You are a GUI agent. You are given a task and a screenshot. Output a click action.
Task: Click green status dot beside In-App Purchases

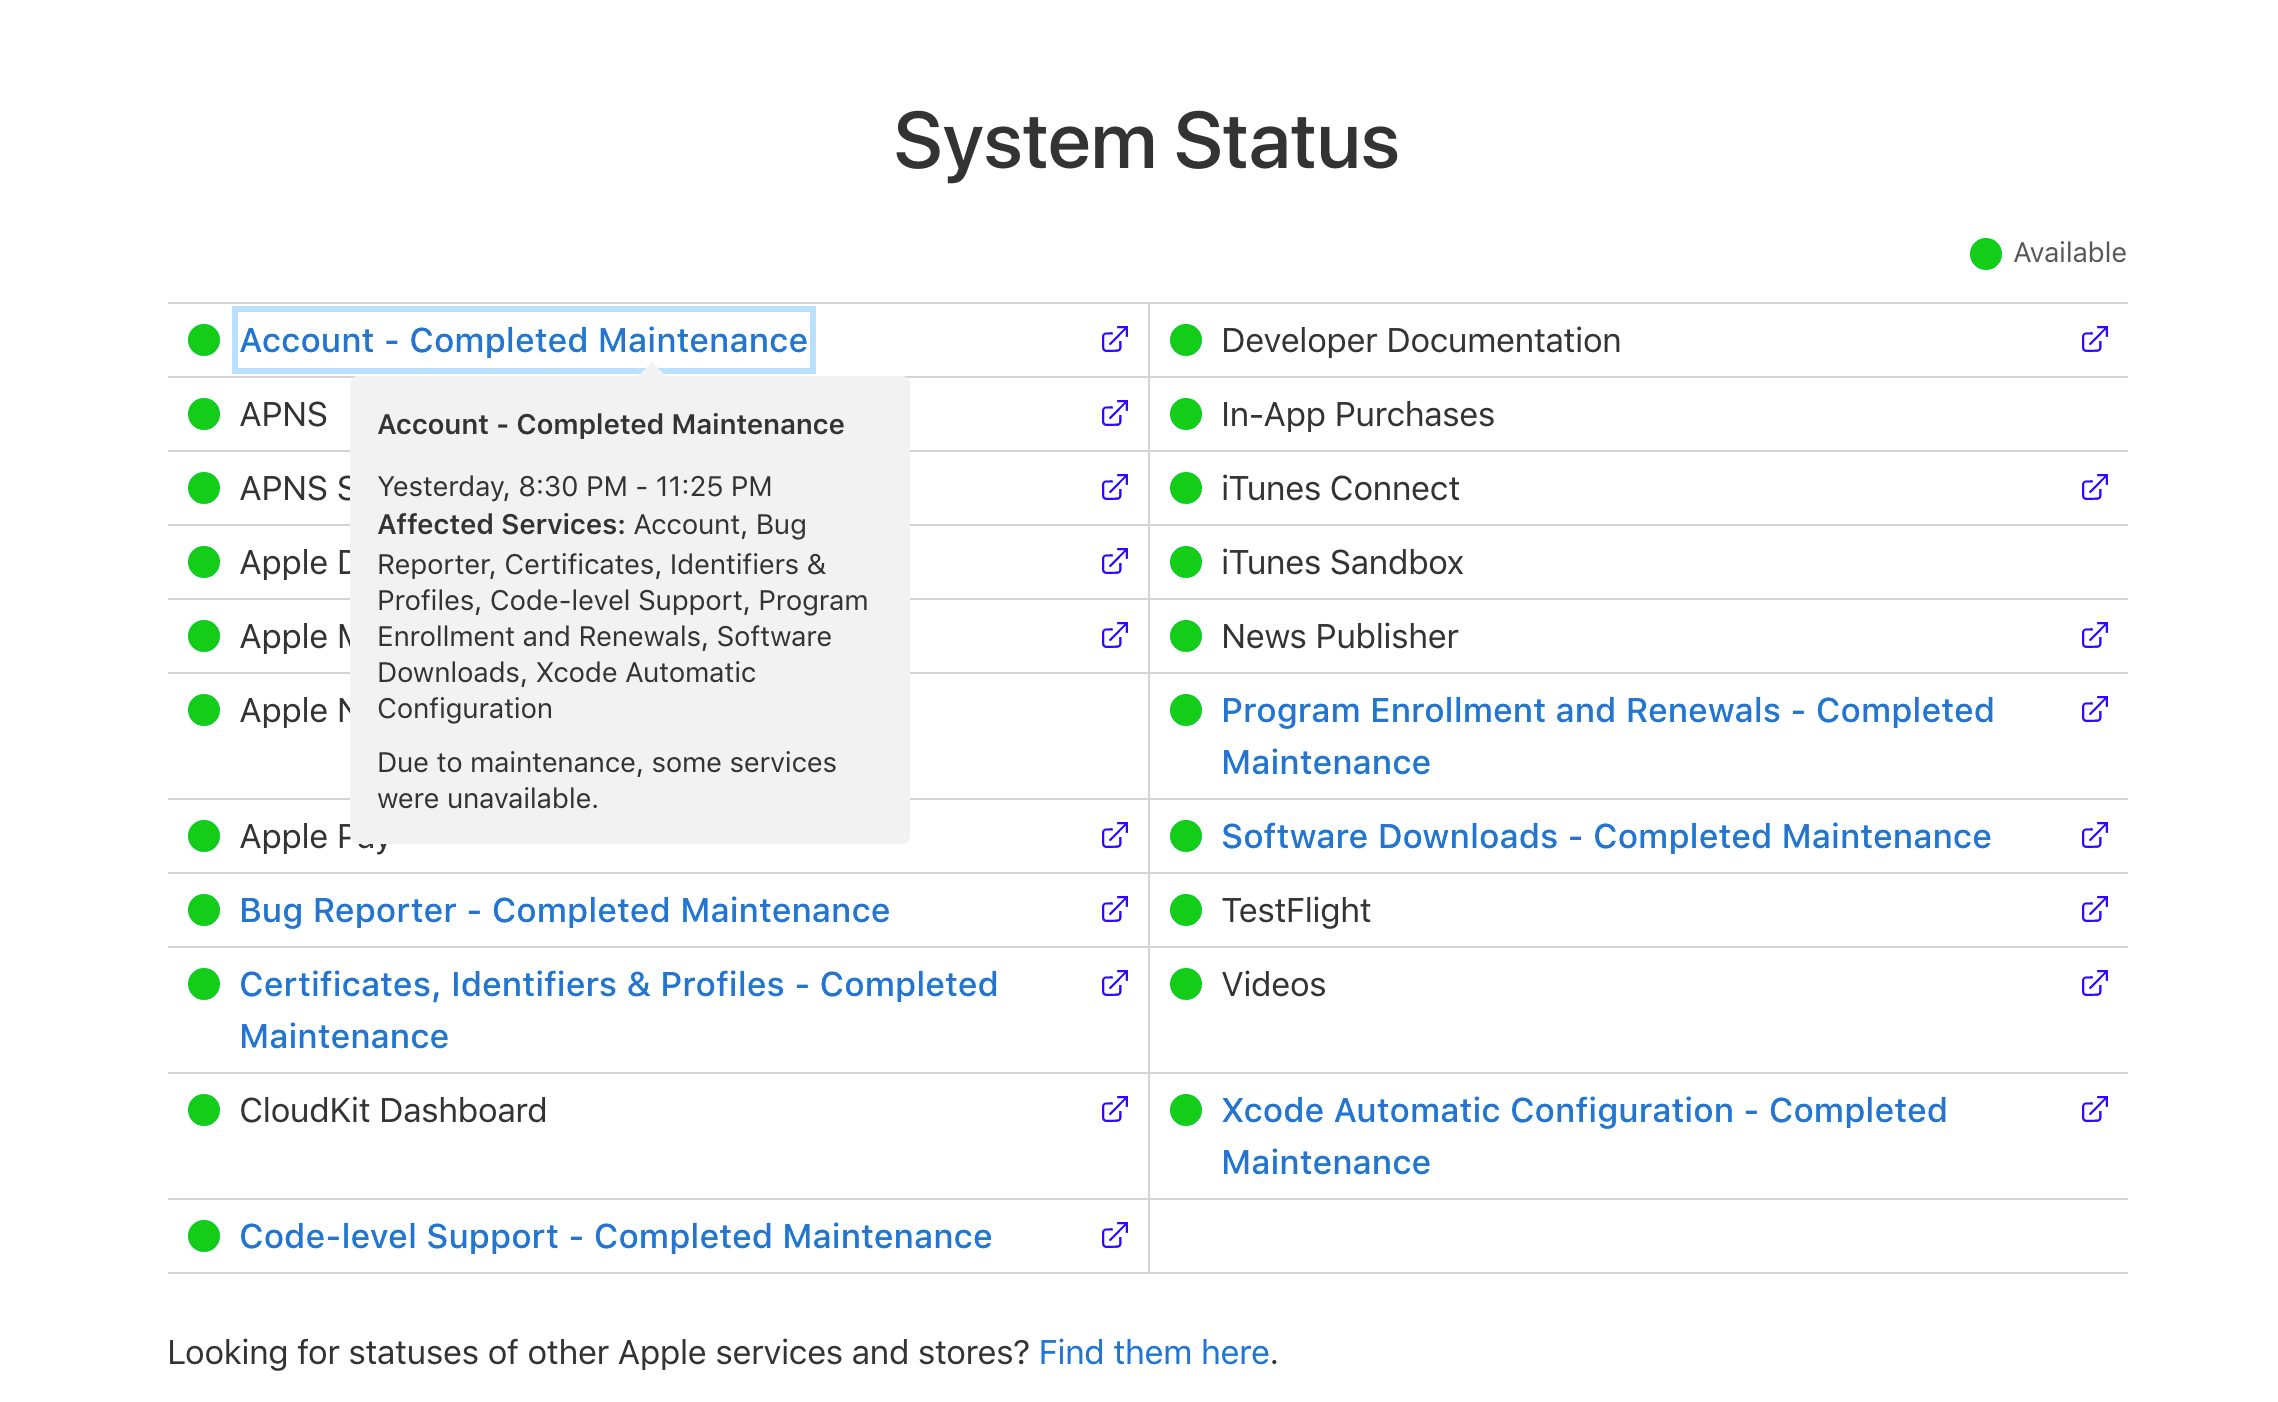pyautogui.click(x=1186, y=414)
